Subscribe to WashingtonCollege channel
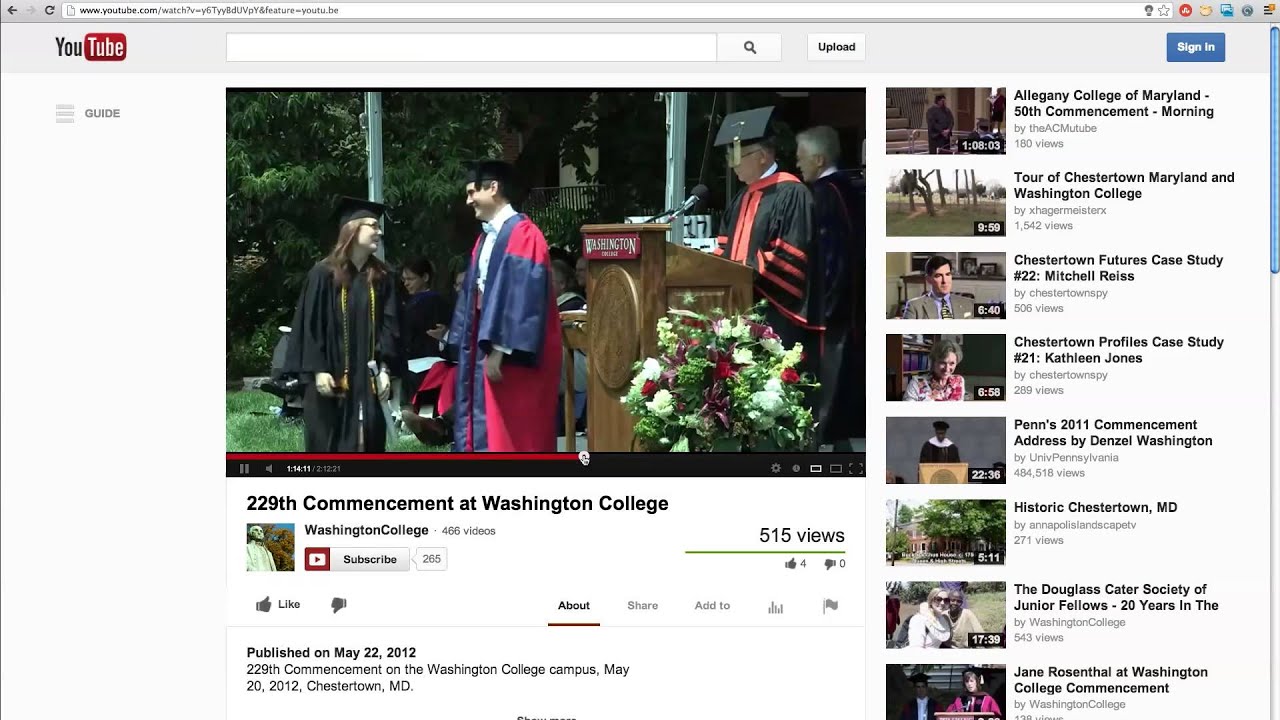 pyautogui.click(x=357, y=559)
